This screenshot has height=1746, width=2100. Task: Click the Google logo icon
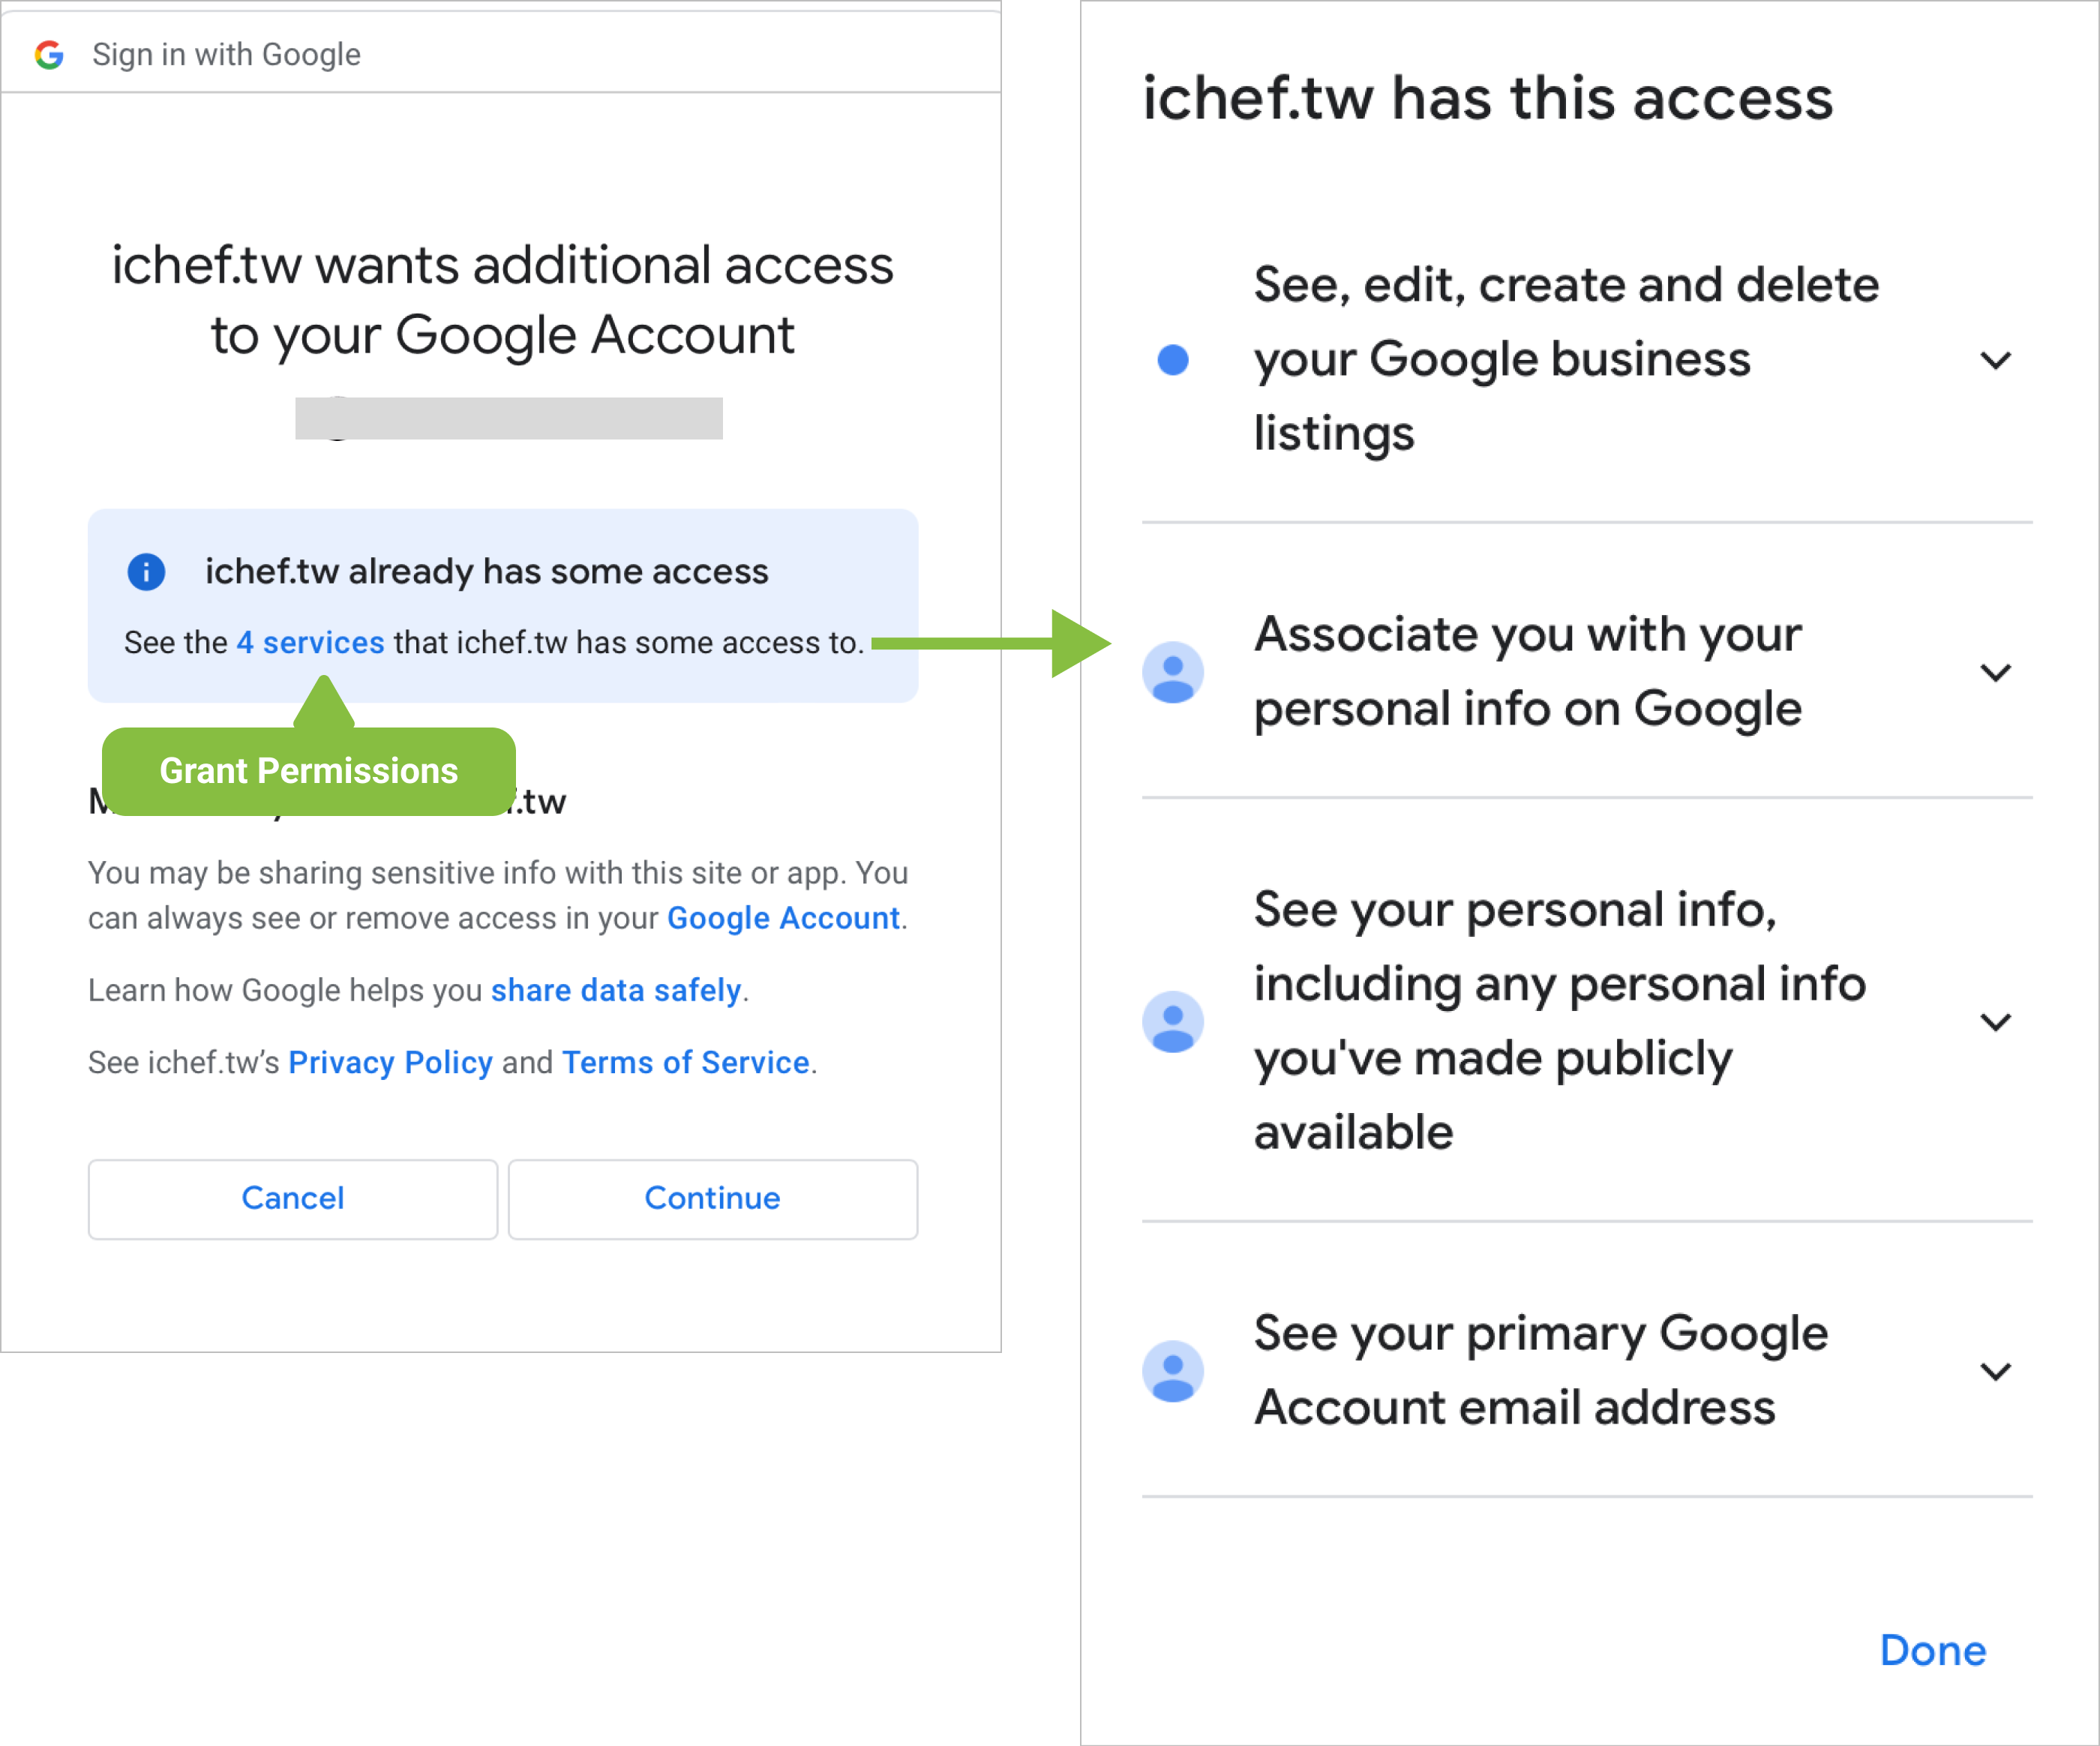[49, 55]
